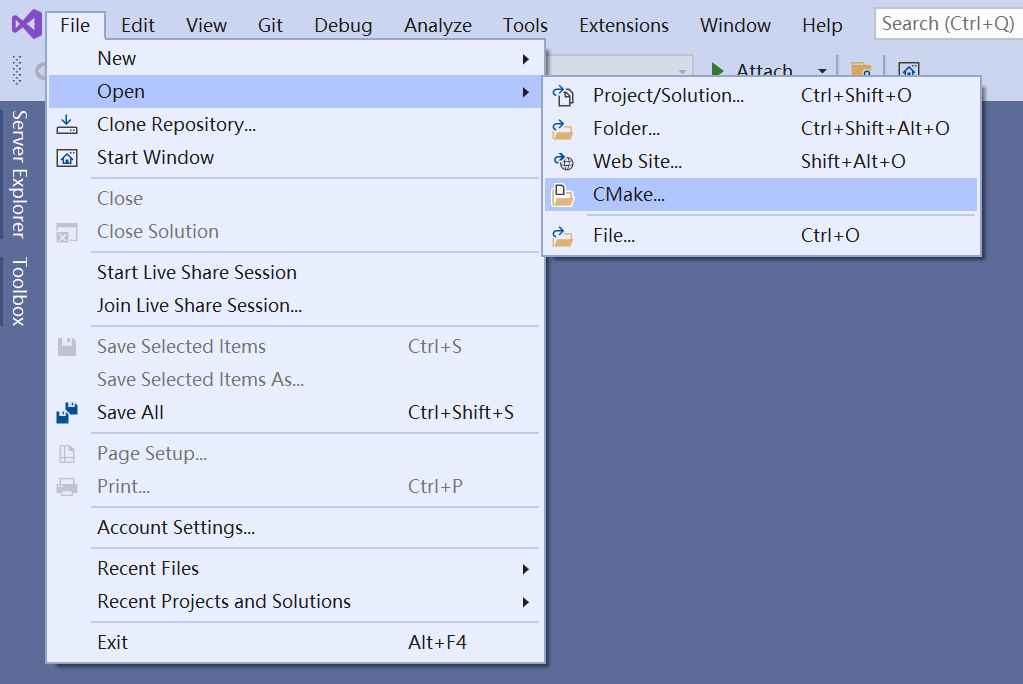Click the Print icon in the File menu
Image resolution: width=1023 pixels, height=684 pixels.
point(65,486)
